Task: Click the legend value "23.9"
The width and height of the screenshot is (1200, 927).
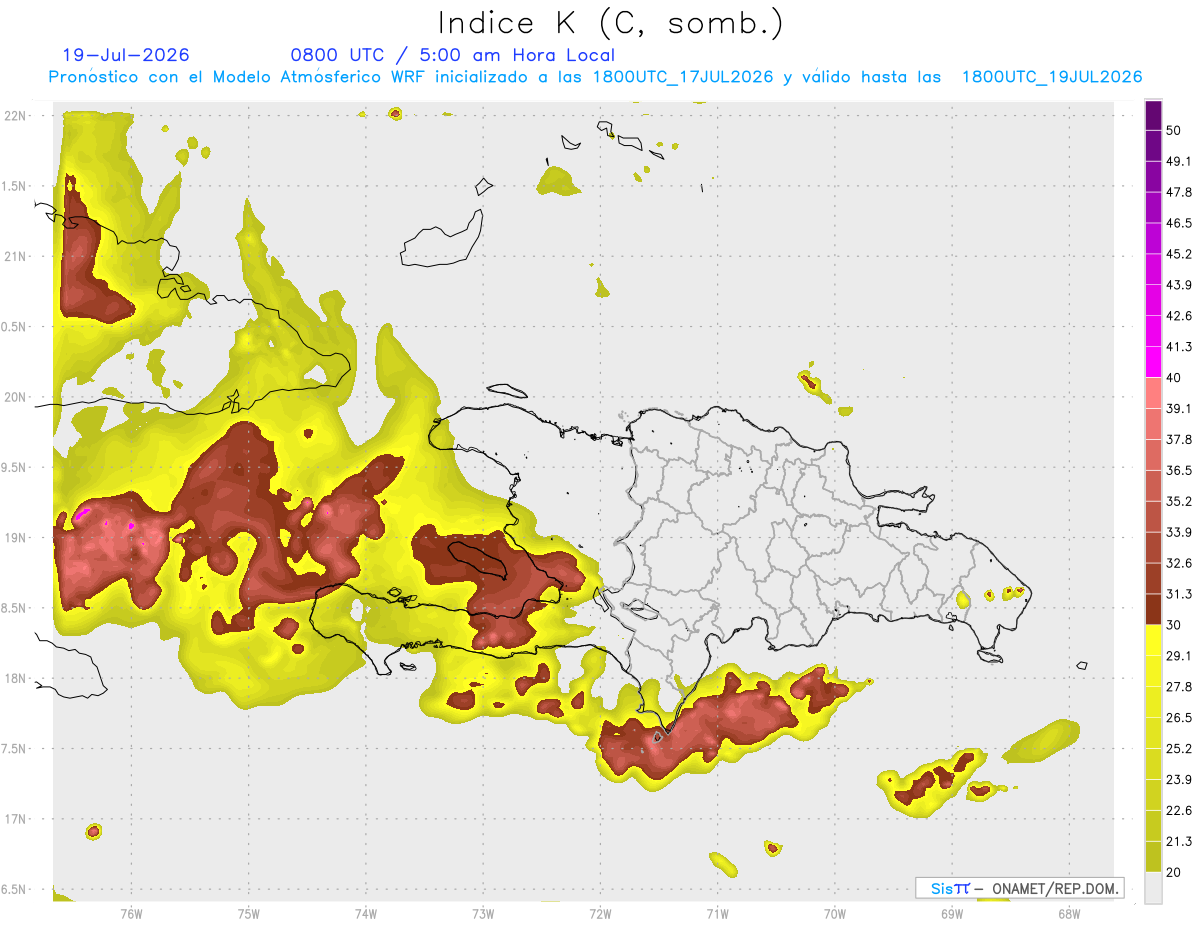Action: [1180, 780]
